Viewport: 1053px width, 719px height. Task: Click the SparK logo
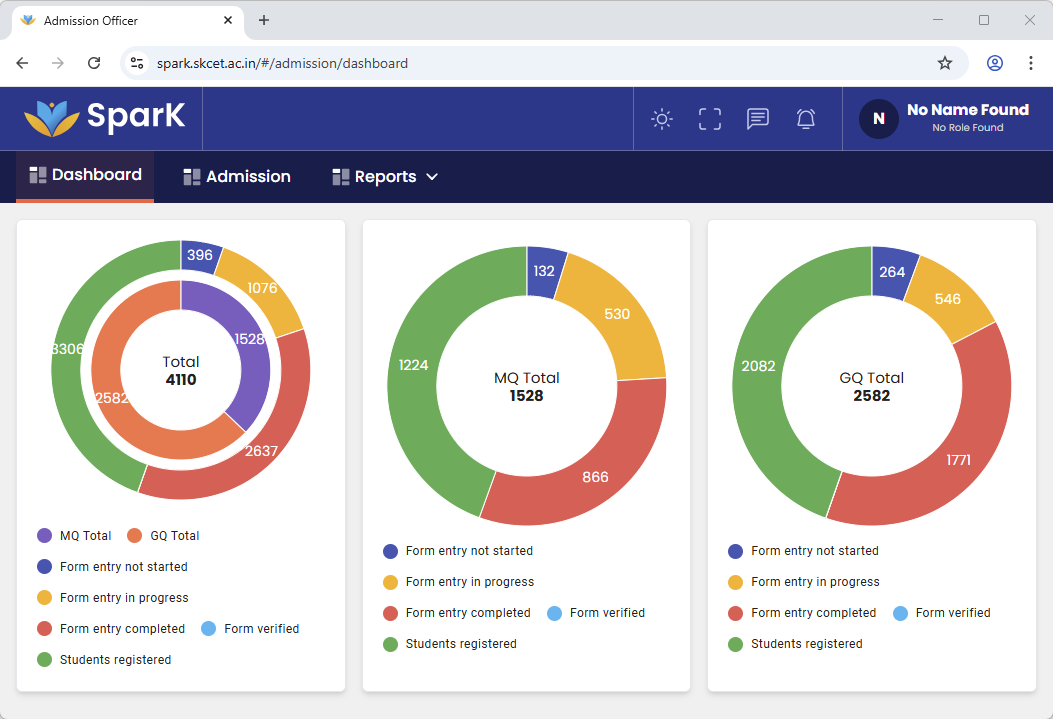(x=105, y=117)
